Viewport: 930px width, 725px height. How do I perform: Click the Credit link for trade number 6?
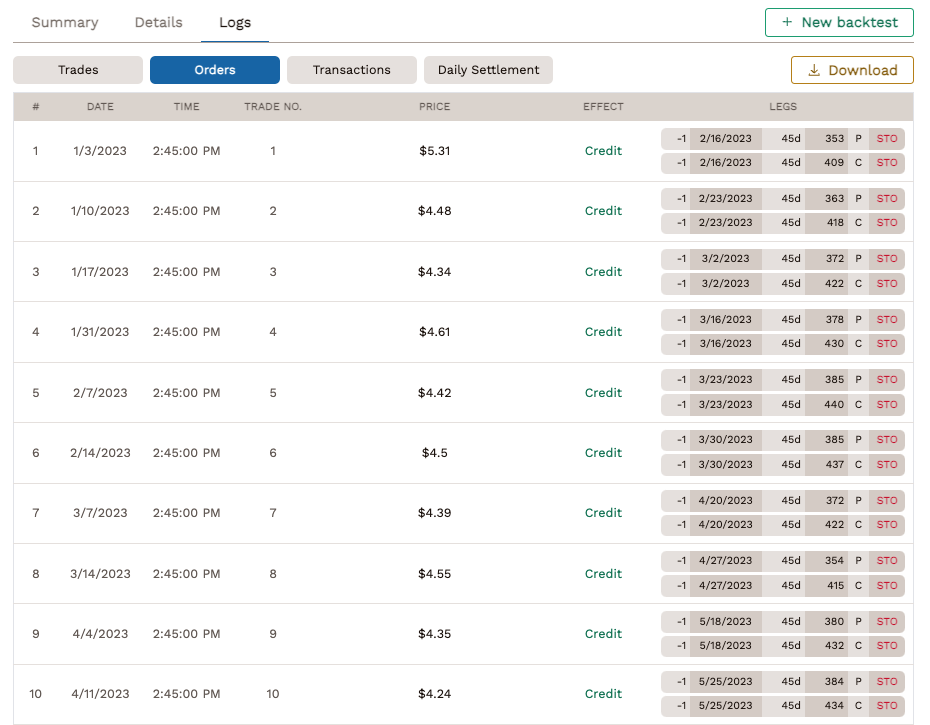(x=603, y=453)
